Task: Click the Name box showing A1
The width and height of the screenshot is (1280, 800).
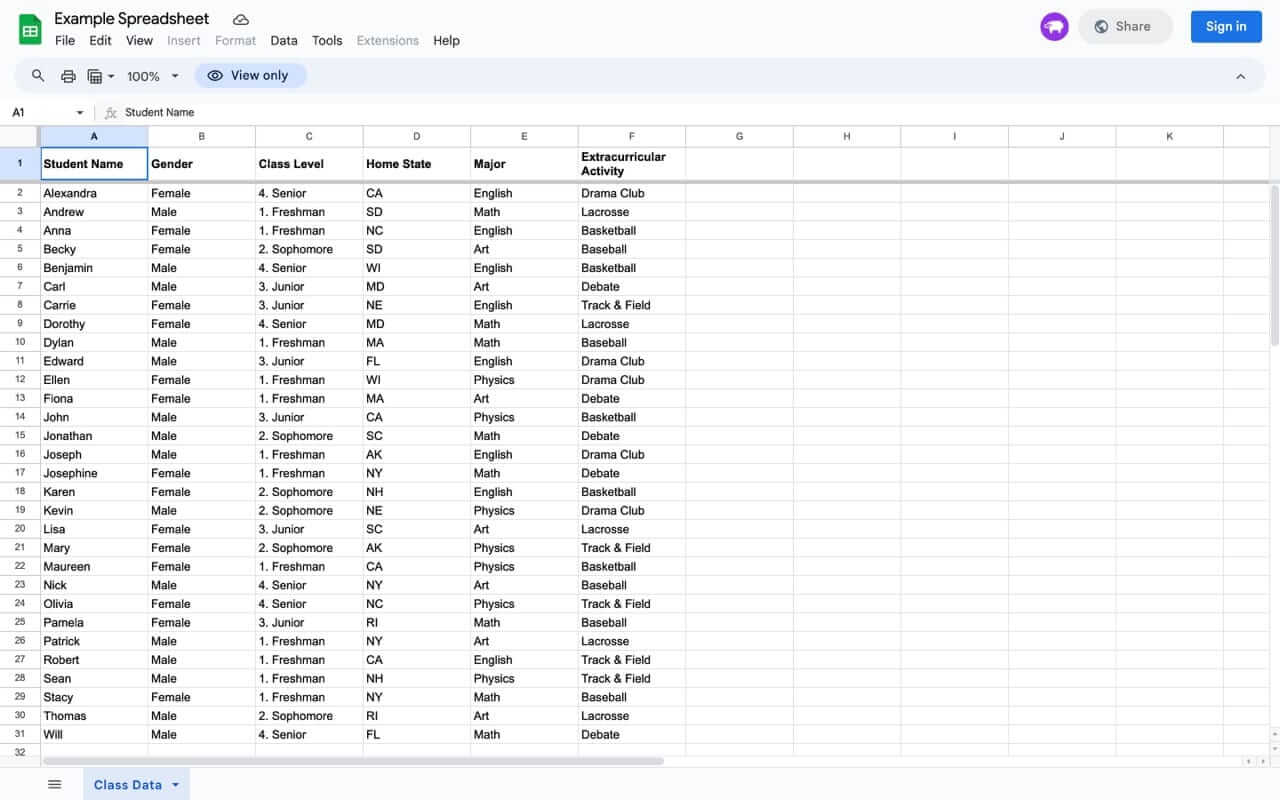Action: [x=48, y=113]
